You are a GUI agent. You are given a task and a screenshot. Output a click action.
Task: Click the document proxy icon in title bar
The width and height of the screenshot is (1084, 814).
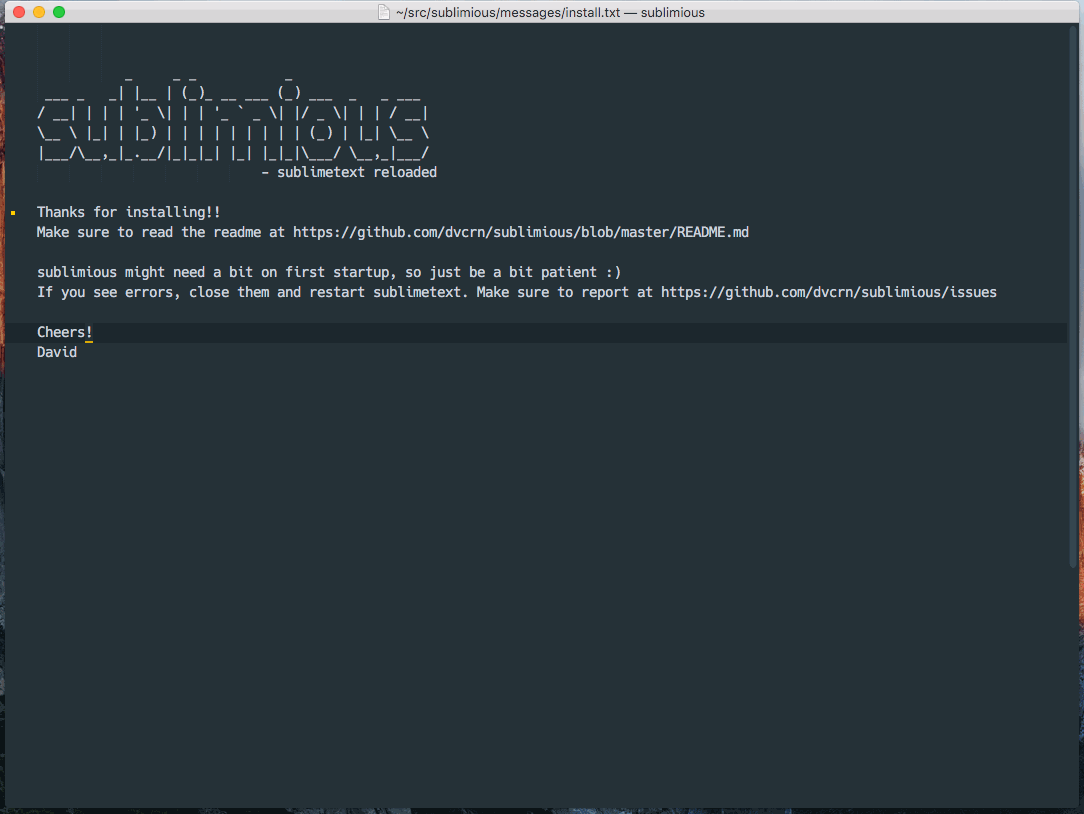click(x=384, y=12)
